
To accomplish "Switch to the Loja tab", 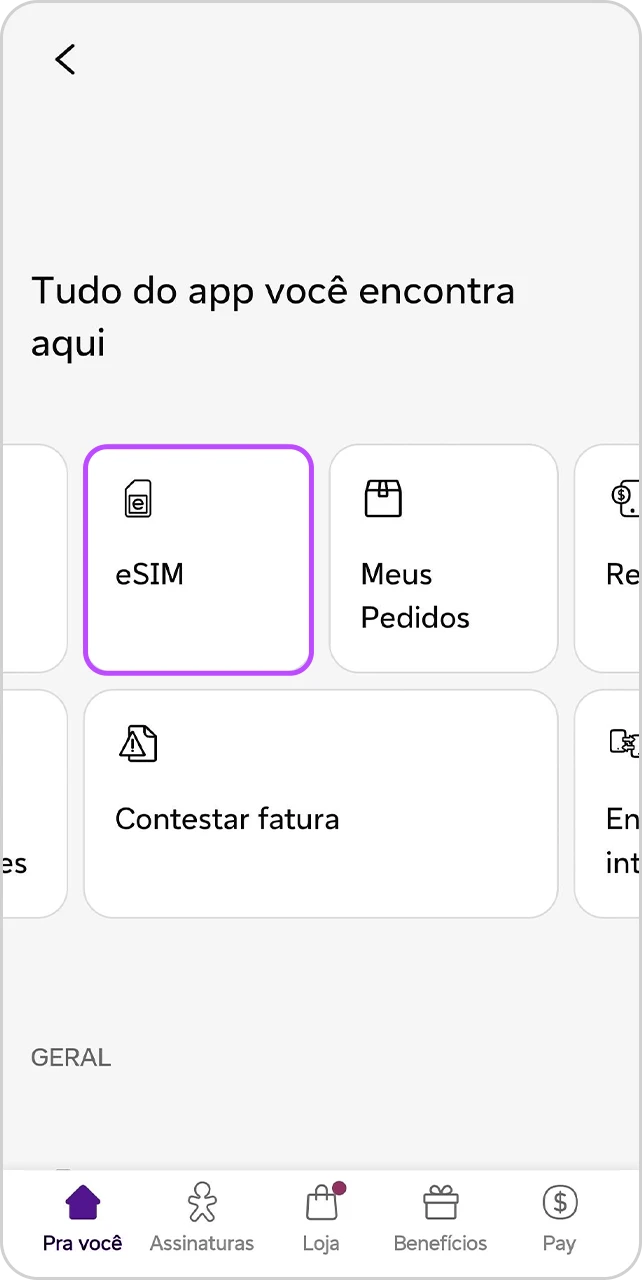I will coord(321,1218).
